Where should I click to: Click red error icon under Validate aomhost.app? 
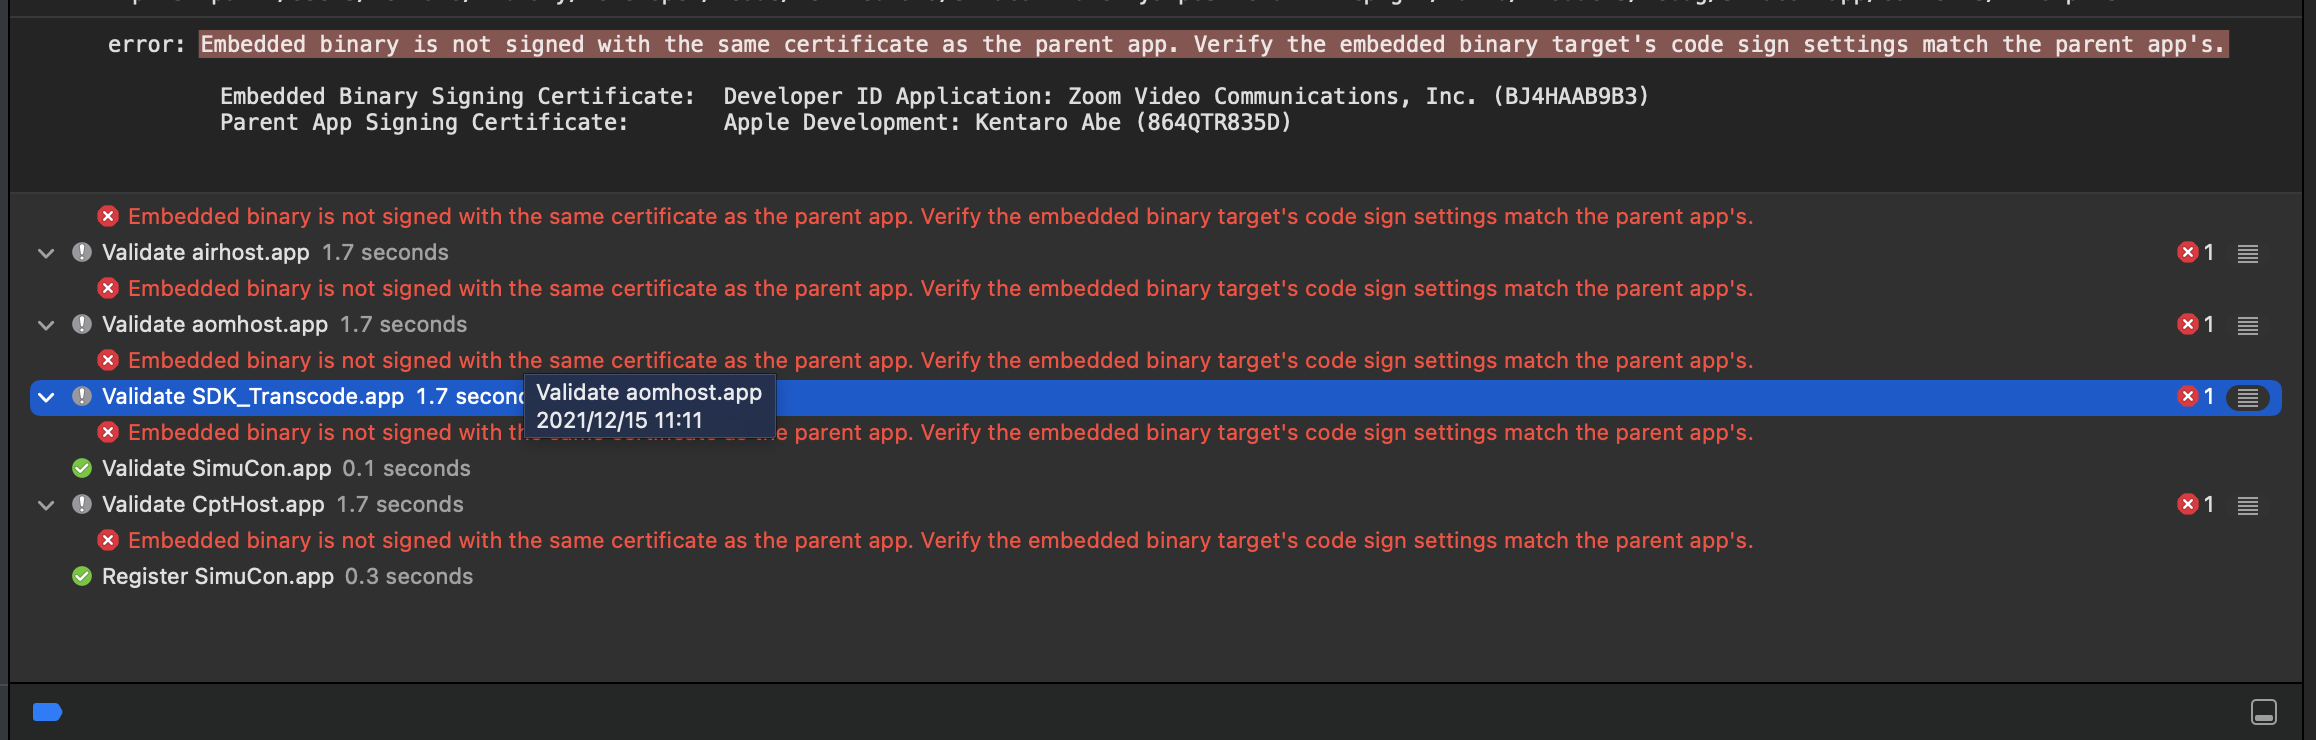(108, 360)
